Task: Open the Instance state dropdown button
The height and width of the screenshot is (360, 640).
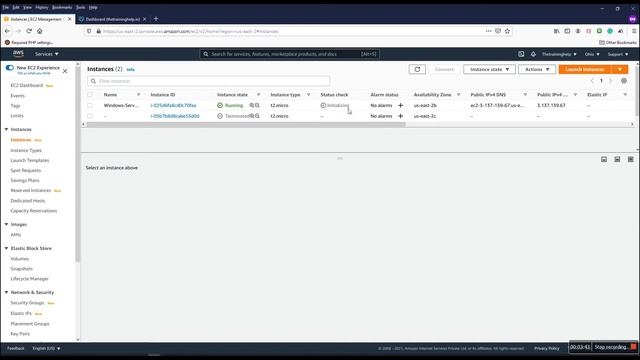Action: tap(489, 69)
